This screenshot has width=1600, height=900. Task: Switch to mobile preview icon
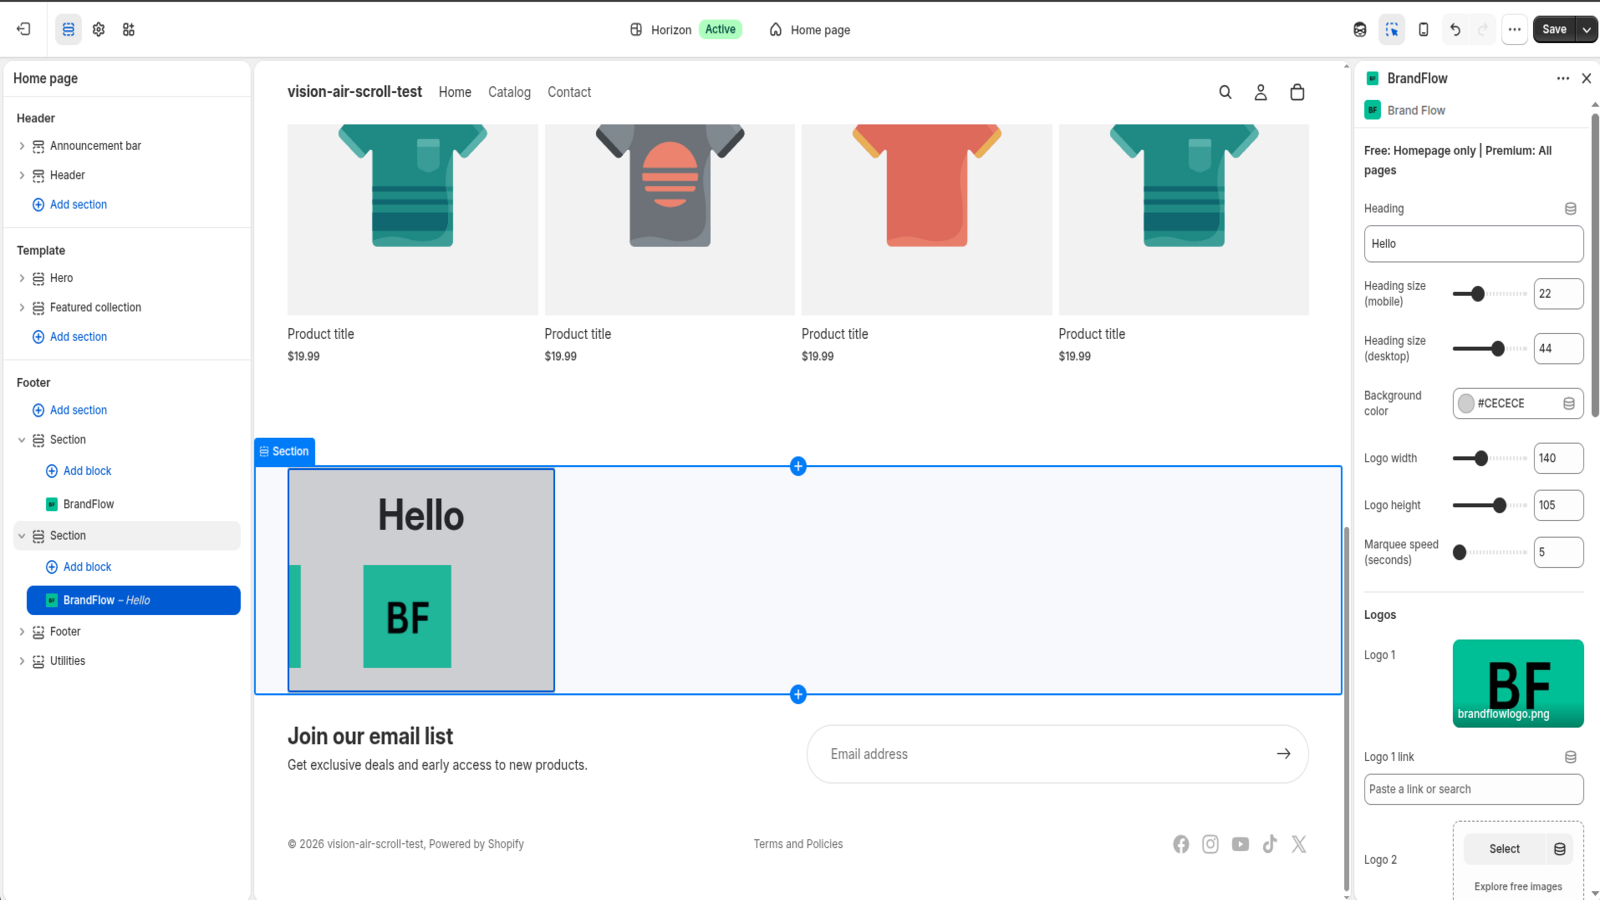[1423, 30]
